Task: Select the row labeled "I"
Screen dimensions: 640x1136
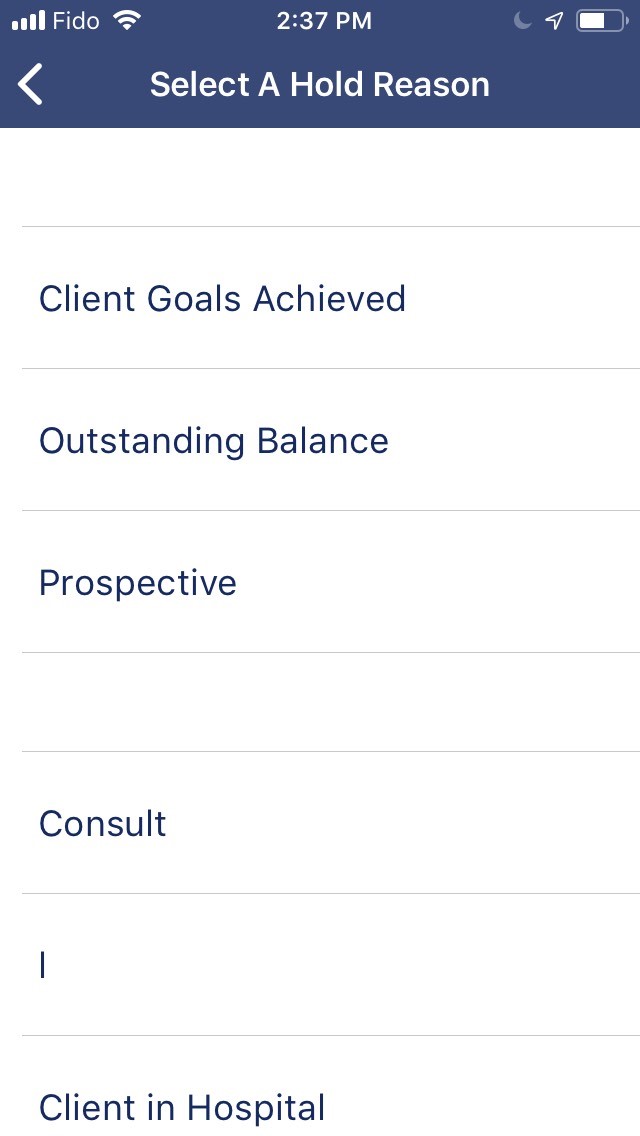Action: [43, 966]
